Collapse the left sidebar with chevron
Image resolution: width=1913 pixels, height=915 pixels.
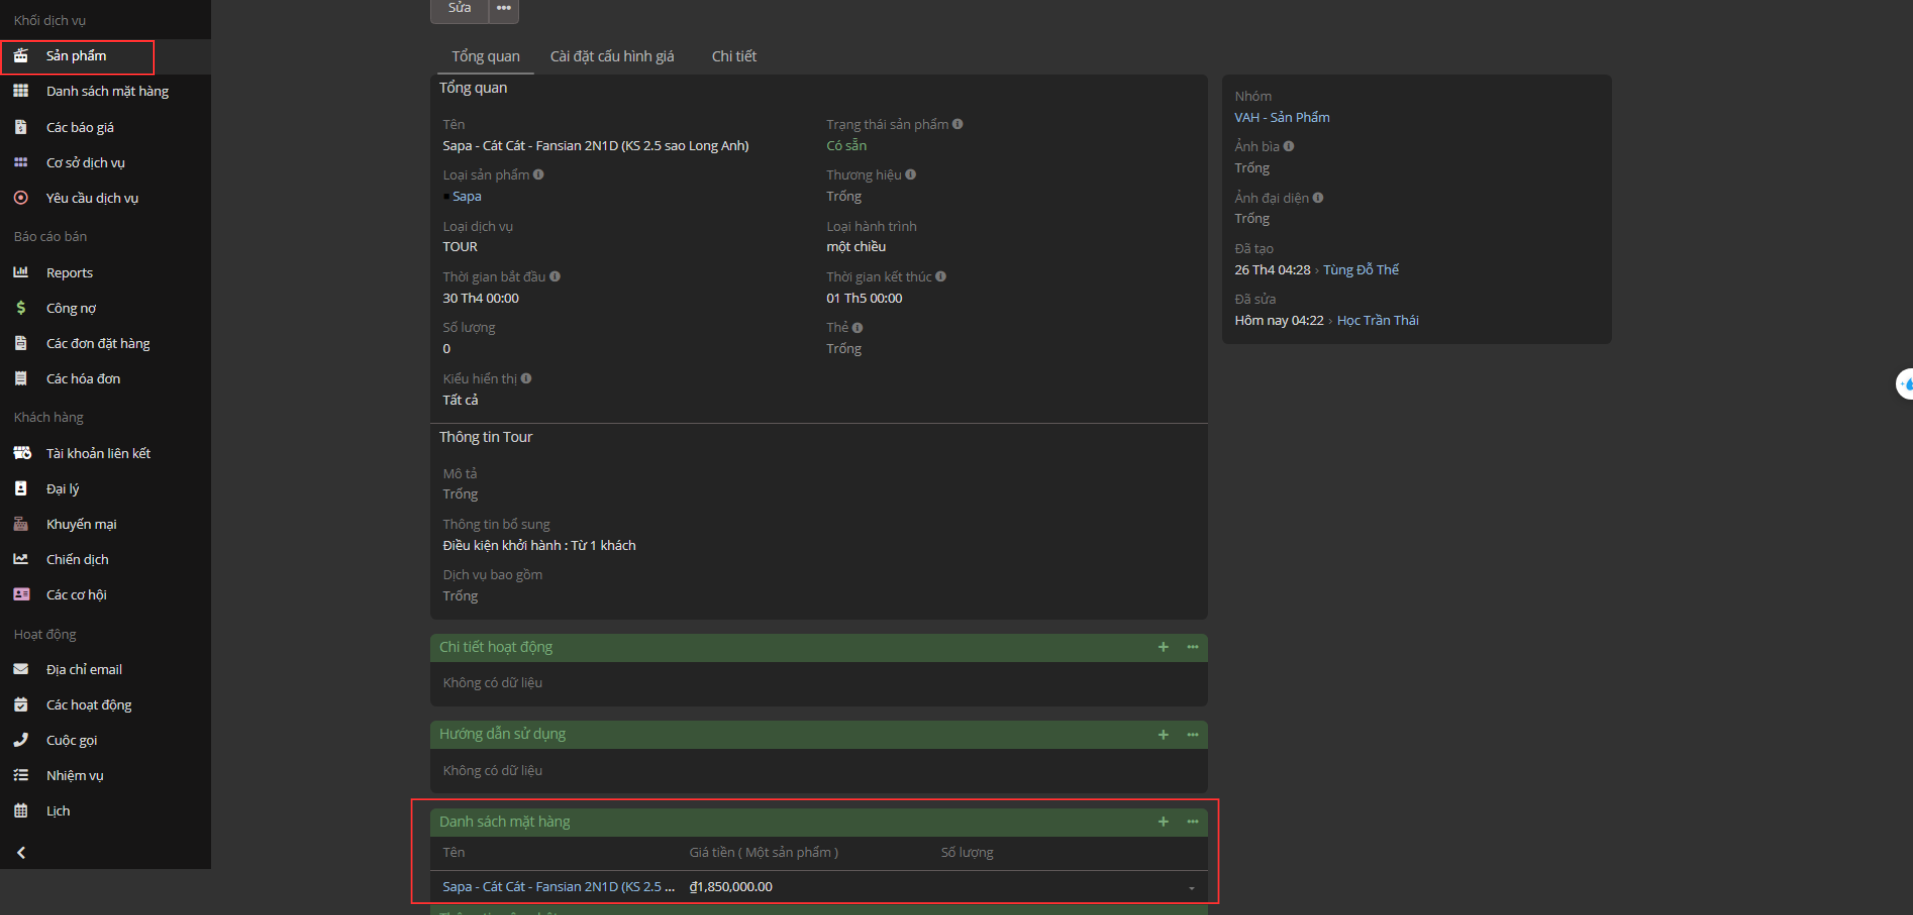[21, 853]
